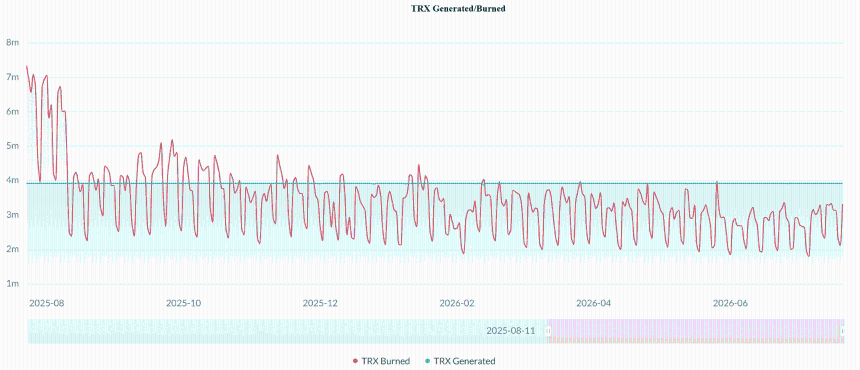Click the 2m y-axis label
The height and width of the screenshot is (370, 860).
tap(13, 249)
